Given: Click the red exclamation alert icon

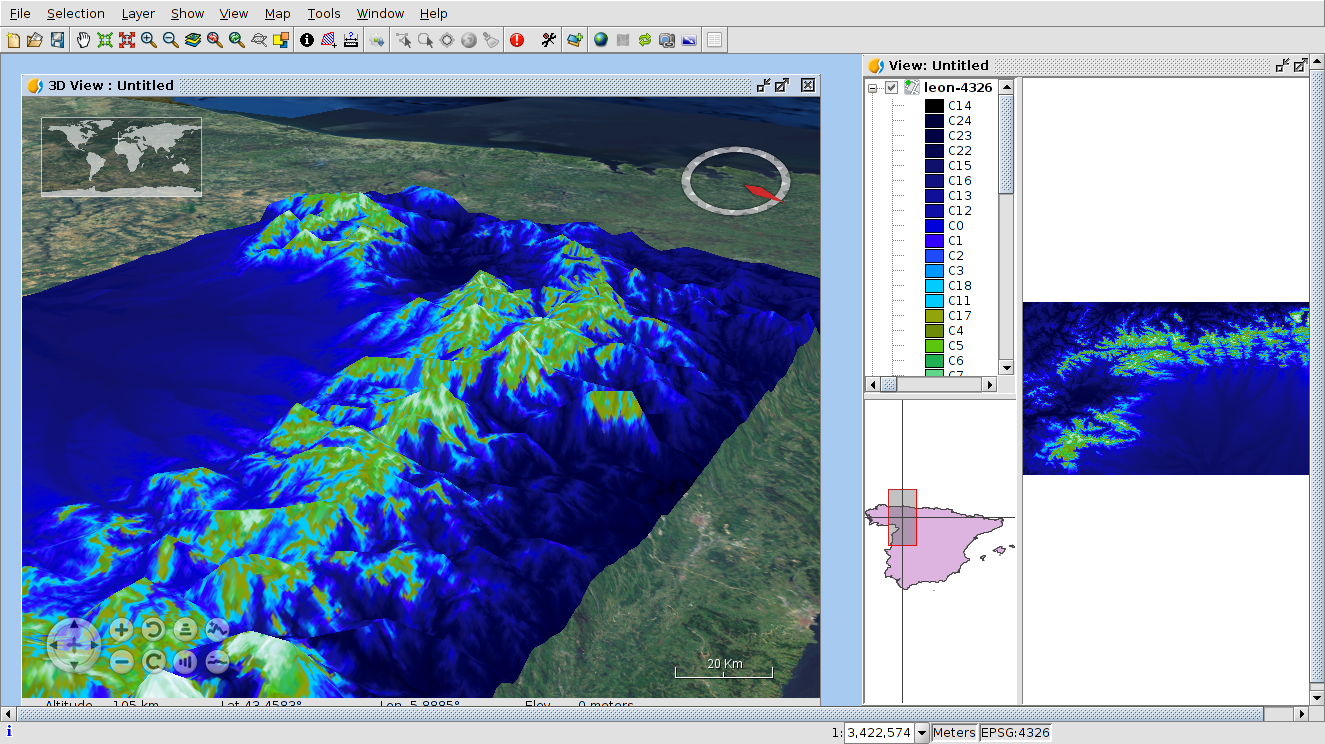Looking at the screenshot, I should 517,40.
